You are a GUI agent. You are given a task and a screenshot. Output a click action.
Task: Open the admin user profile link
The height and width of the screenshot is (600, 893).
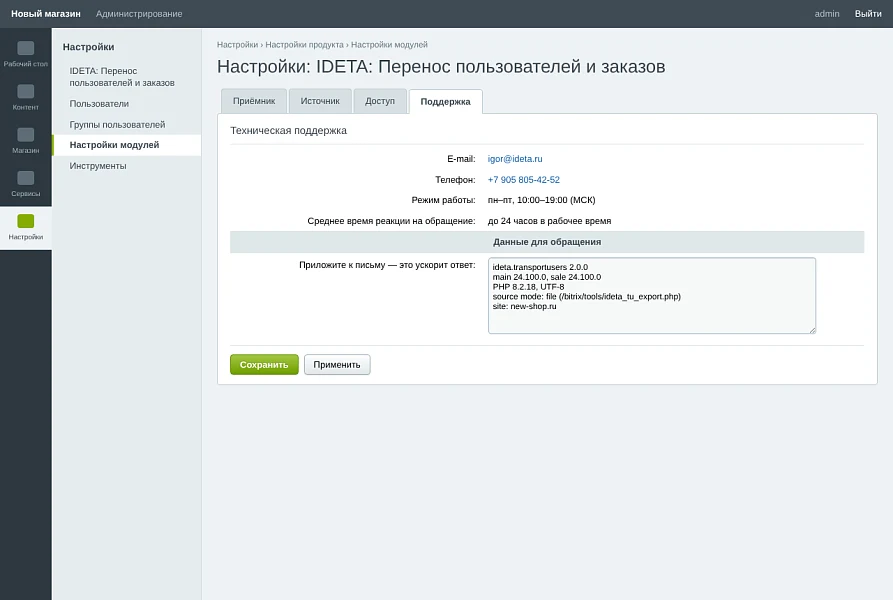pos(827,14)
